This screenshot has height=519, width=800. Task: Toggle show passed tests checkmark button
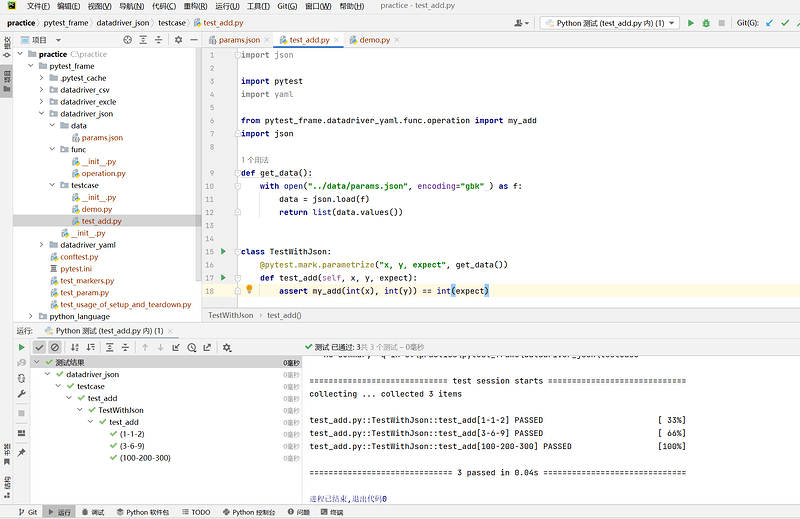point(39,348)
